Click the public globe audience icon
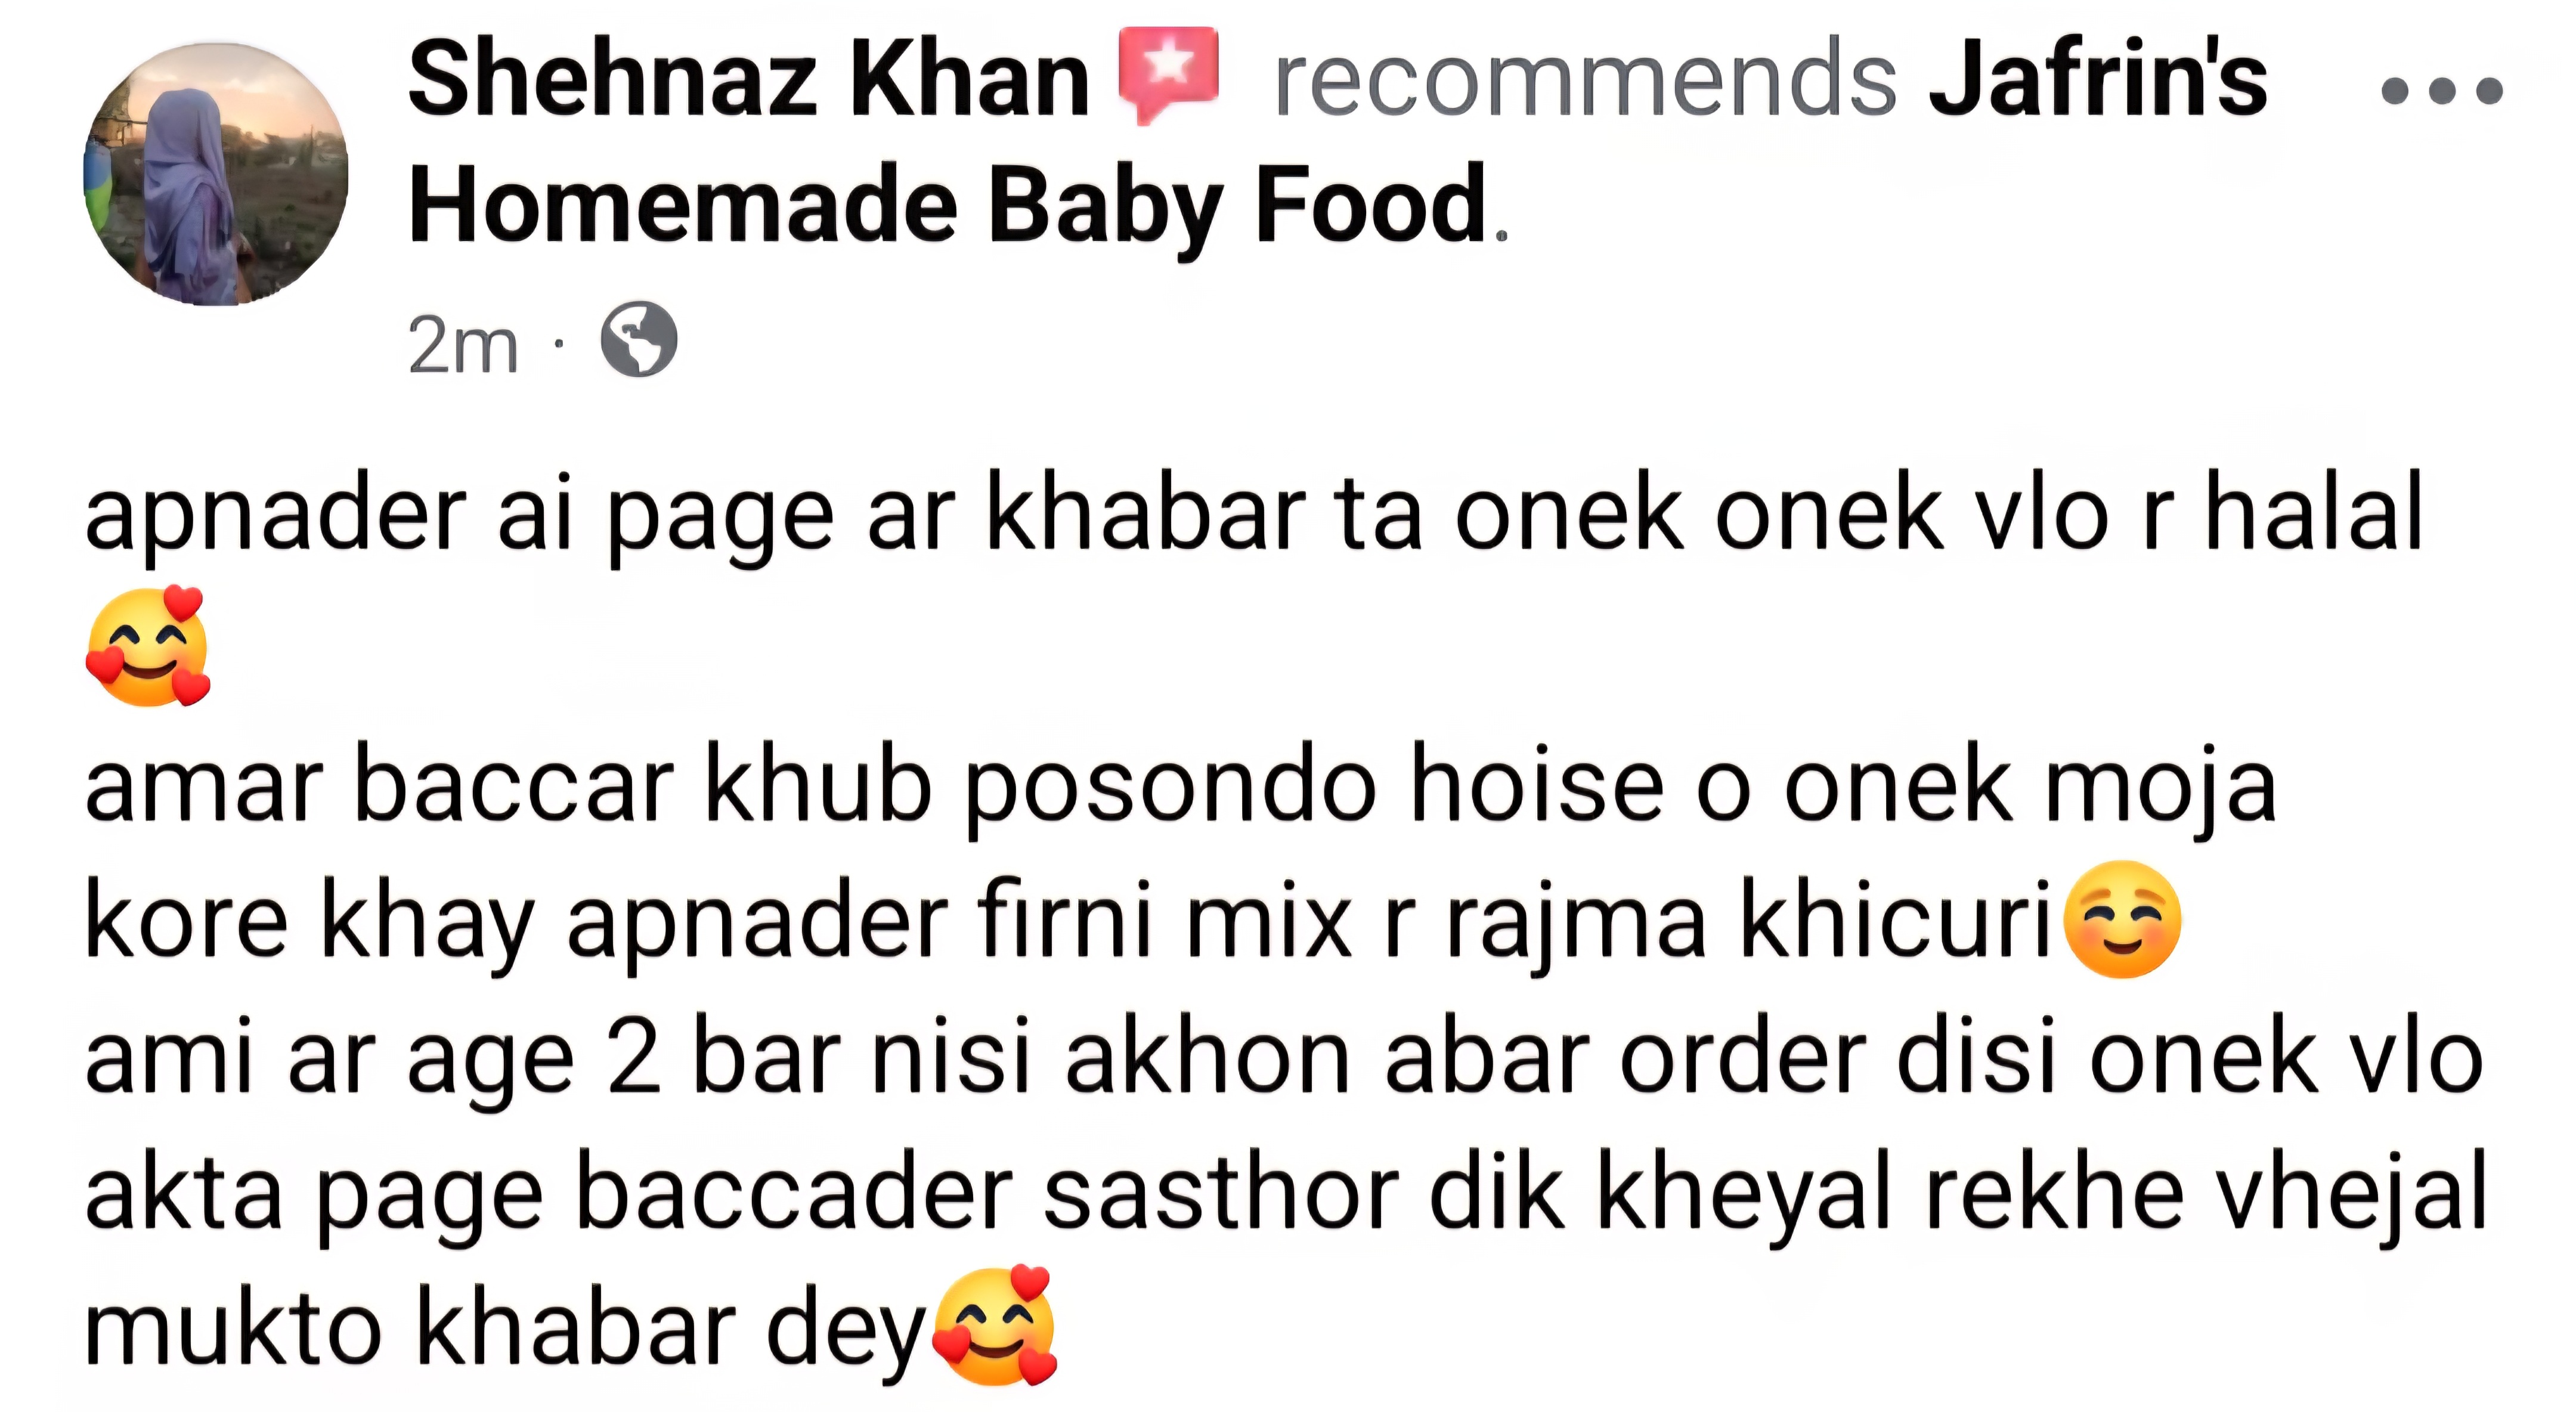Viewport: 2576px width, 1412px height. 639,339
